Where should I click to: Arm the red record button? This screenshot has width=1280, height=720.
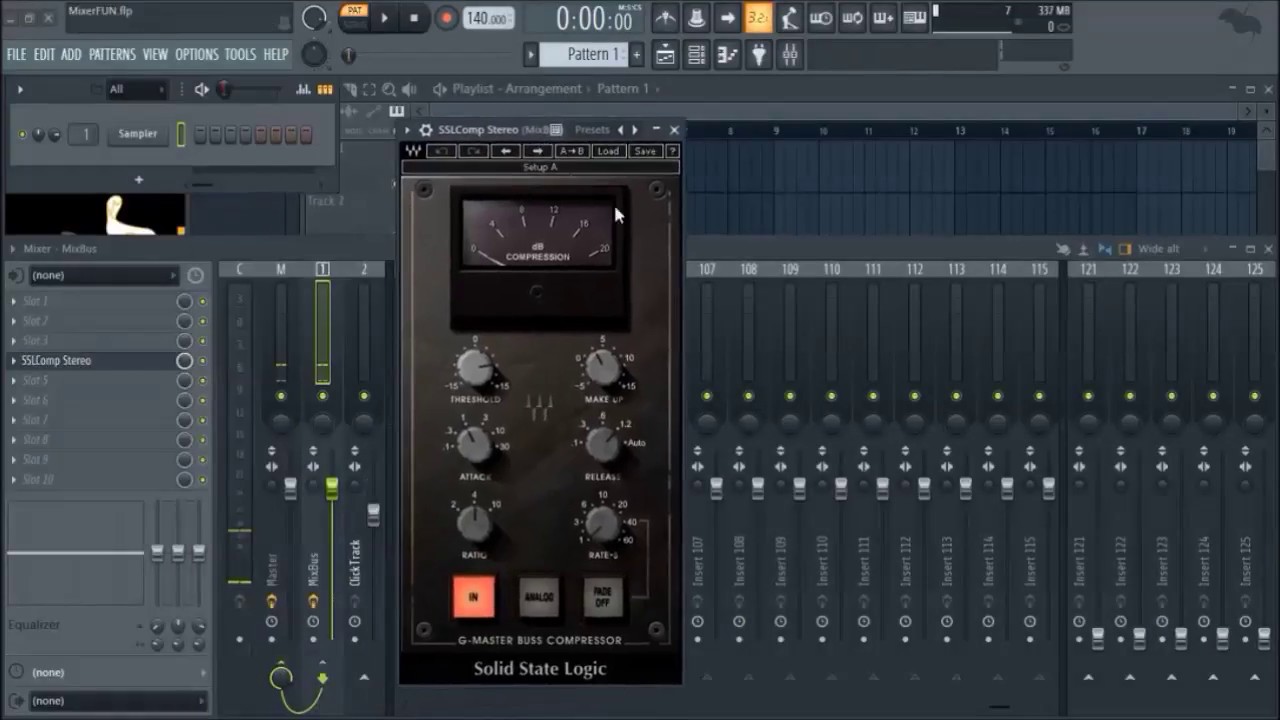coord(447,18)
